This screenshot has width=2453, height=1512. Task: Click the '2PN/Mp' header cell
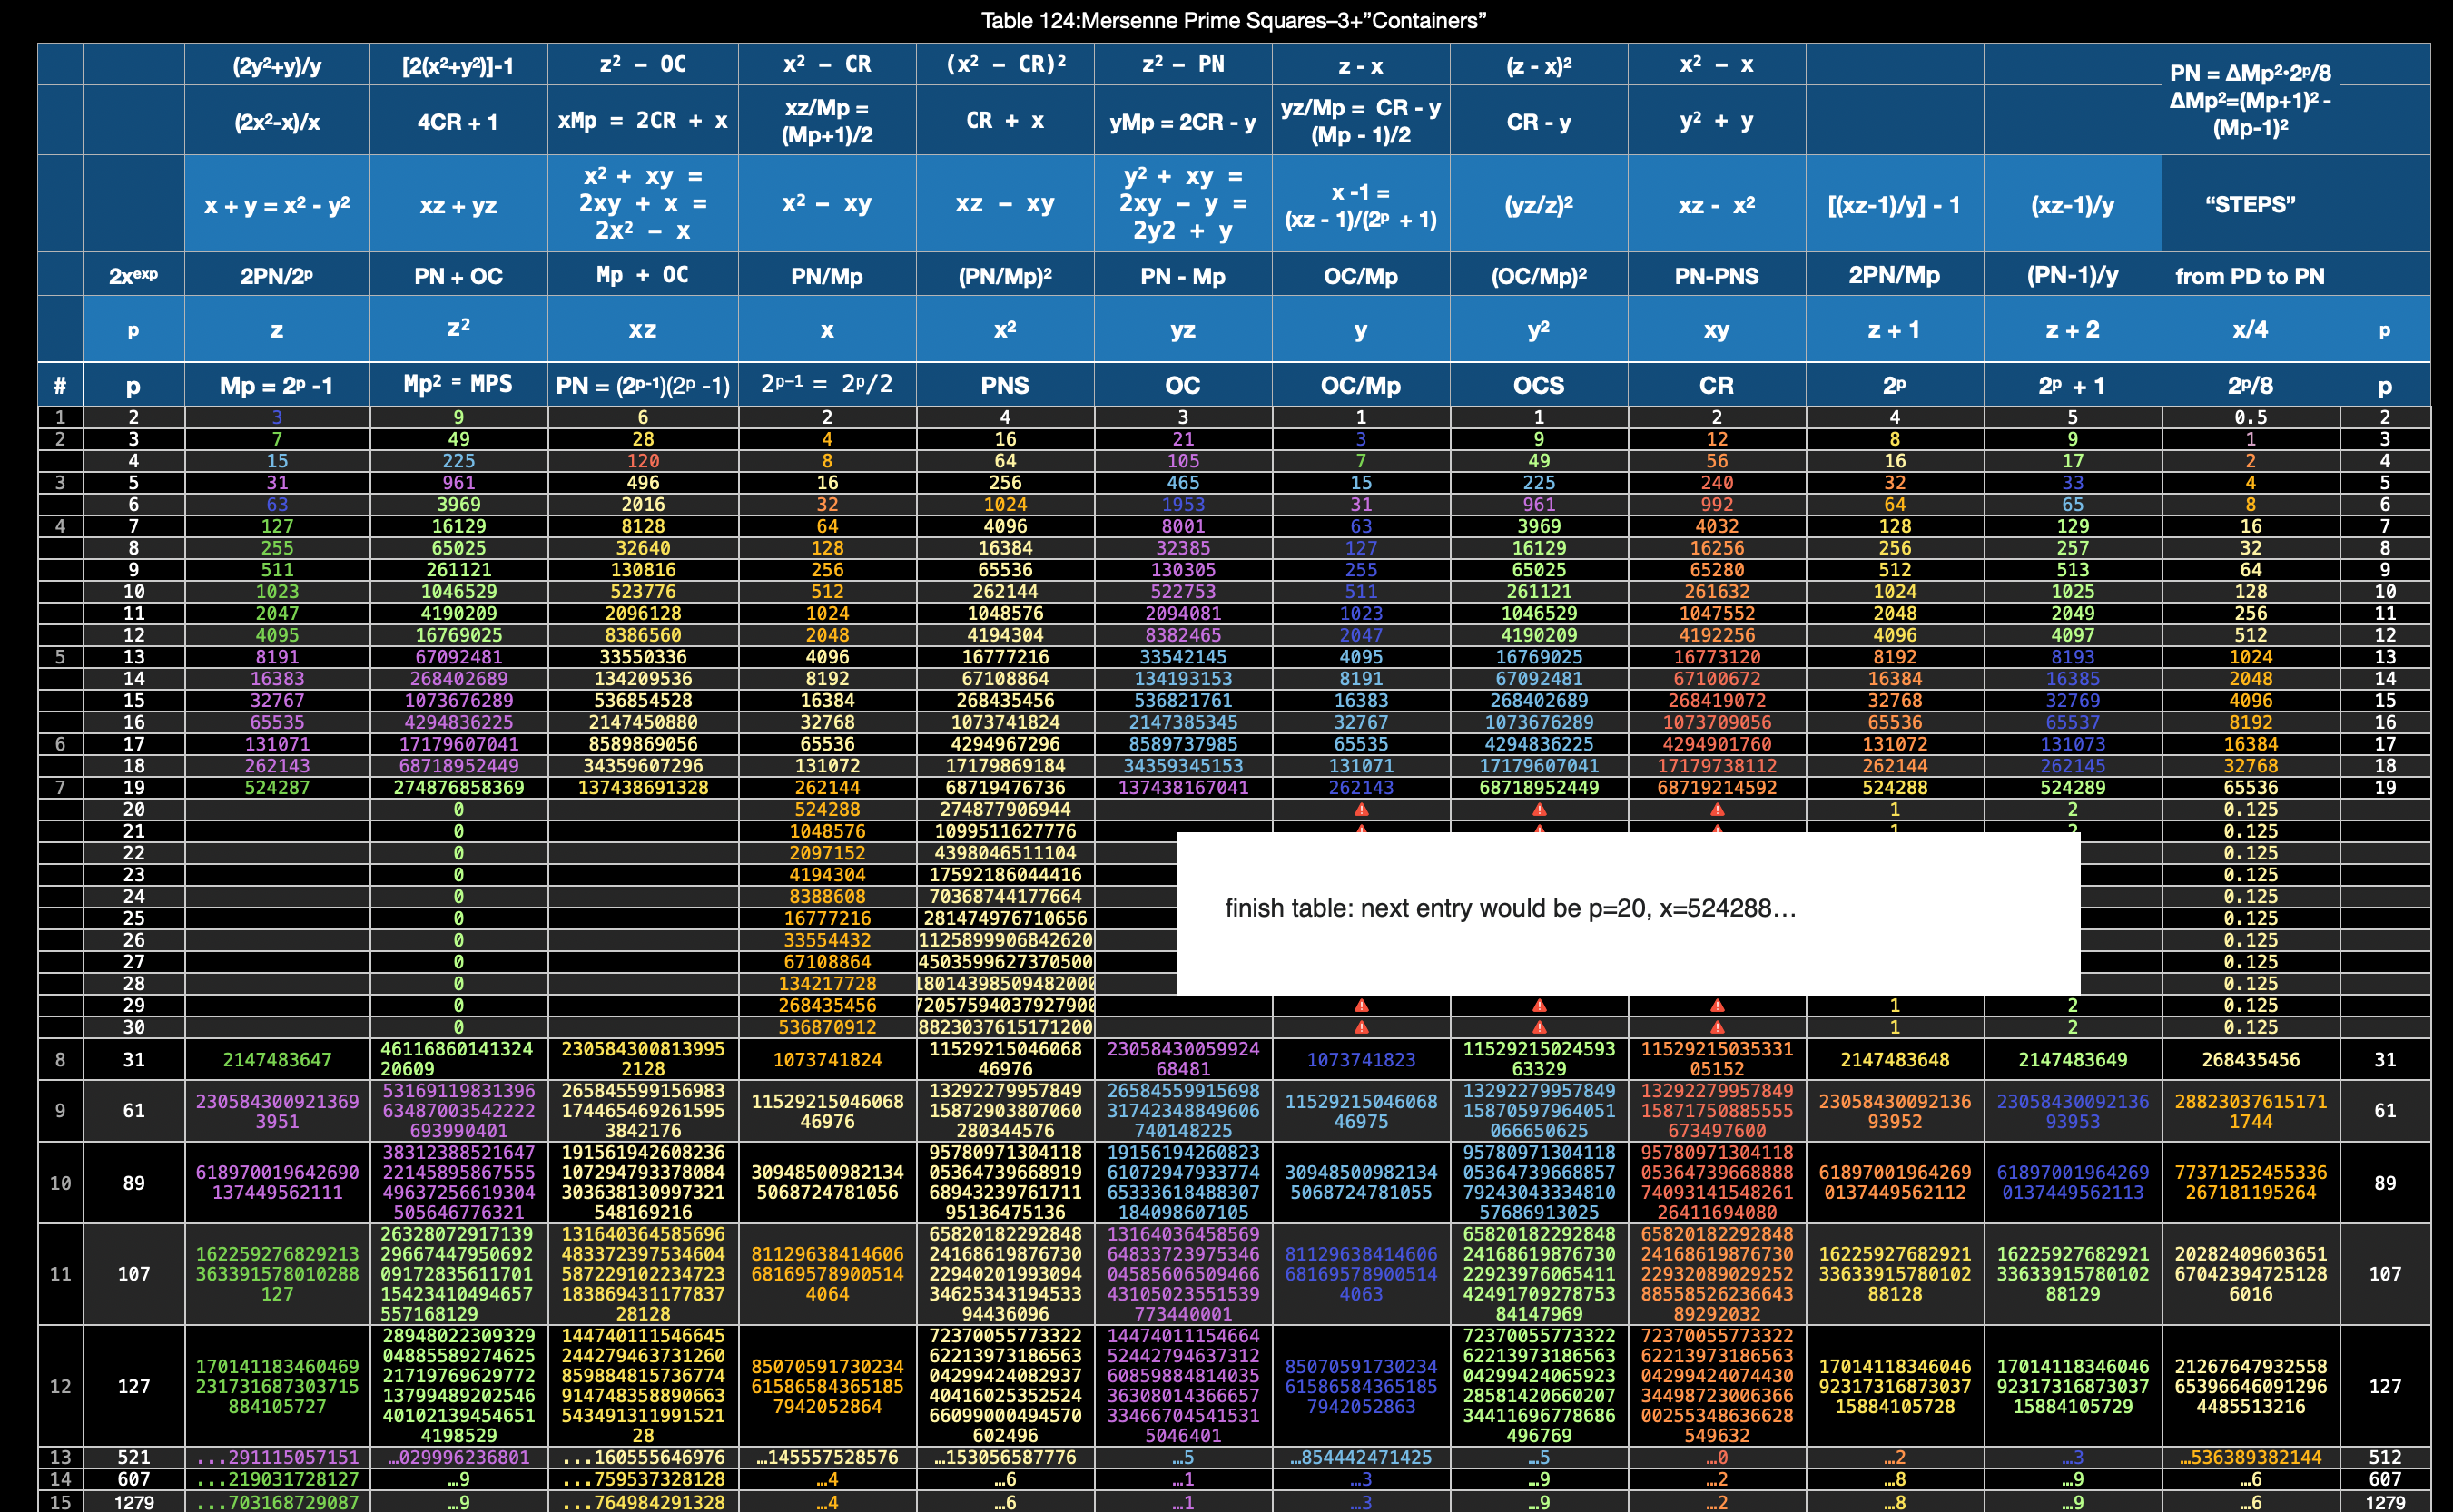click(1894, 276)
